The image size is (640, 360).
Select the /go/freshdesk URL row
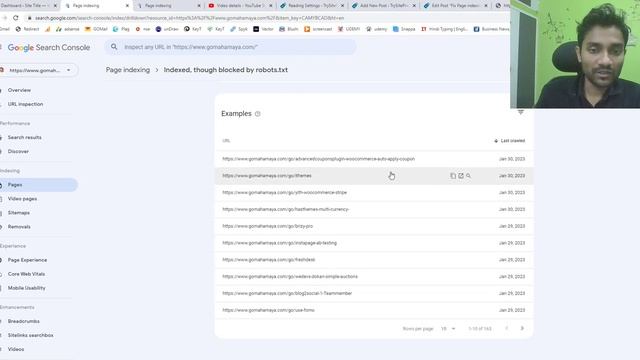(x=373, y=260)
